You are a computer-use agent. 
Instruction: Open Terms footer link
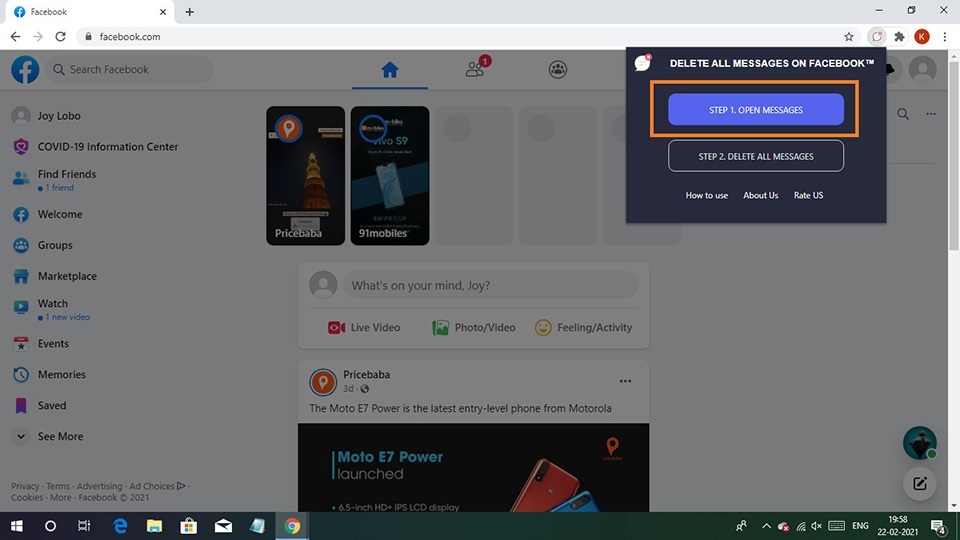point(58,486)
